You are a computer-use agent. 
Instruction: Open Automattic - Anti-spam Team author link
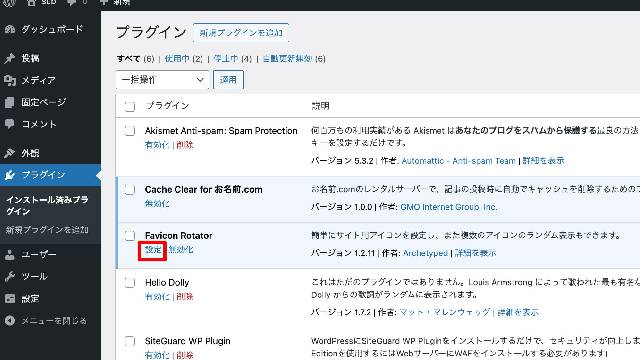pyautogui.click(x=458, y=161)
